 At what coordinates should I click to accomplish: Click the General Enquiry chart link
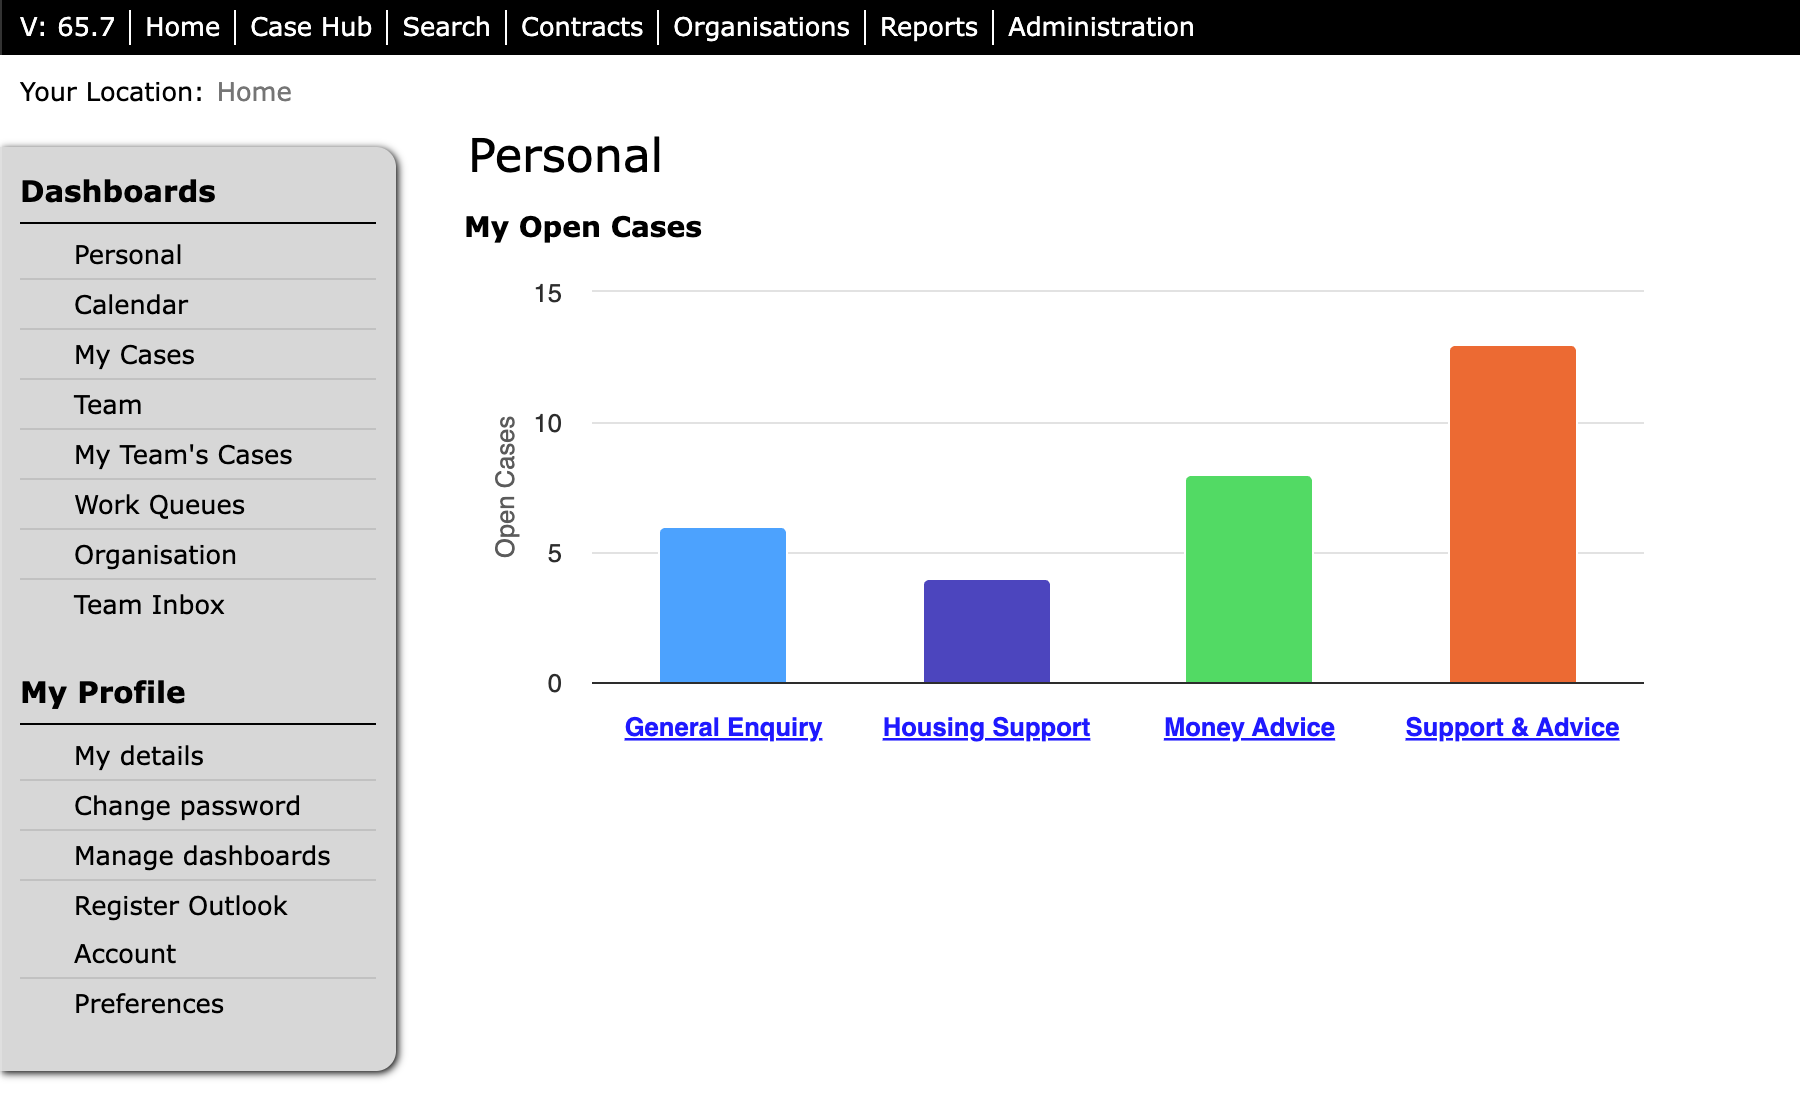[x=723, y=727]
